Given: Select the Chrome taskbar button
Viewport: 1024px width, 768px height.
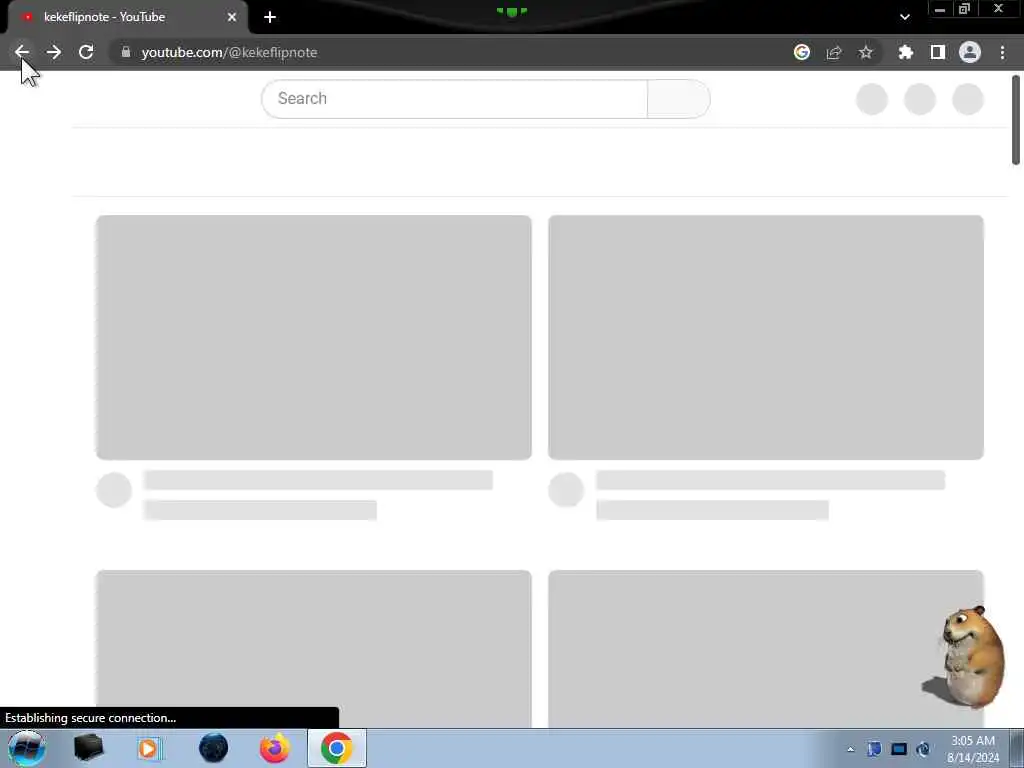Looking at the screenshot, I should point(337,748).
